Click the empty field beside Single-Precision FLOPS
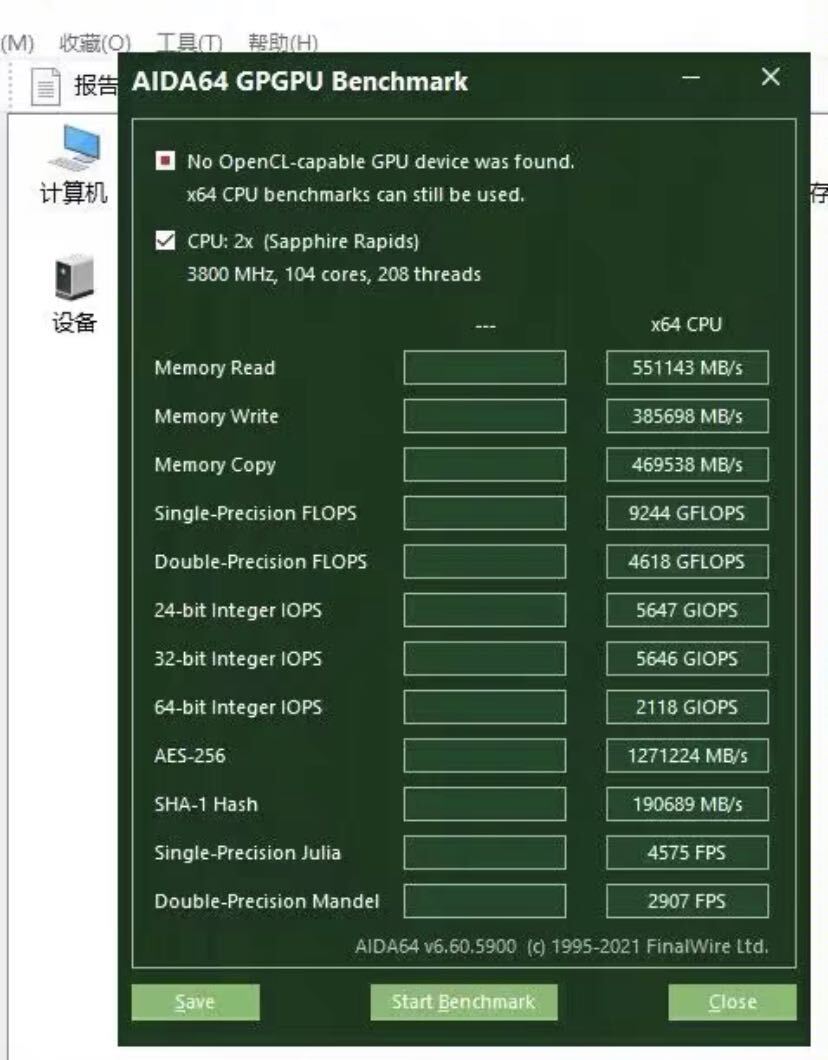Screen dimensions: 828x1060 coord(484,513)
